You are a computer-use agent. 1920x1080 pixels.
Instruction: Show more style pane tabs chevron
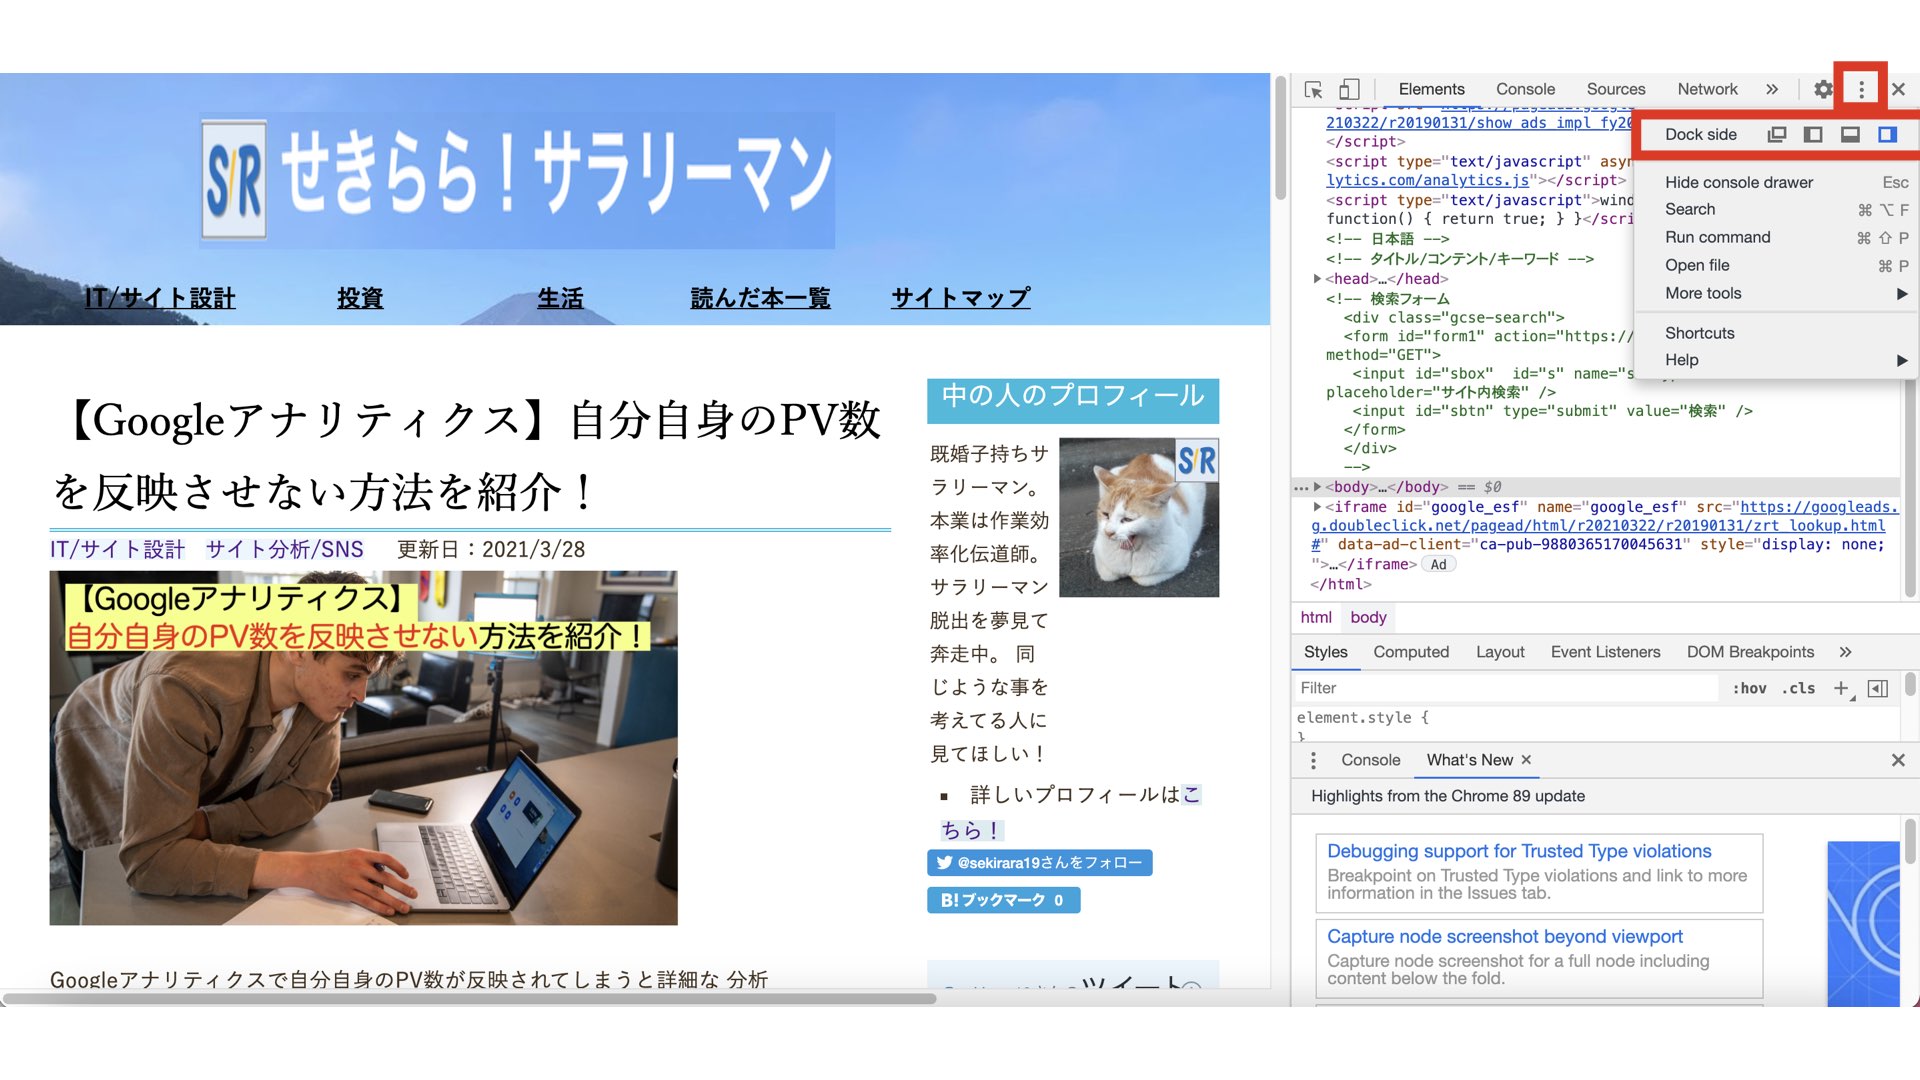point(1845,652)
